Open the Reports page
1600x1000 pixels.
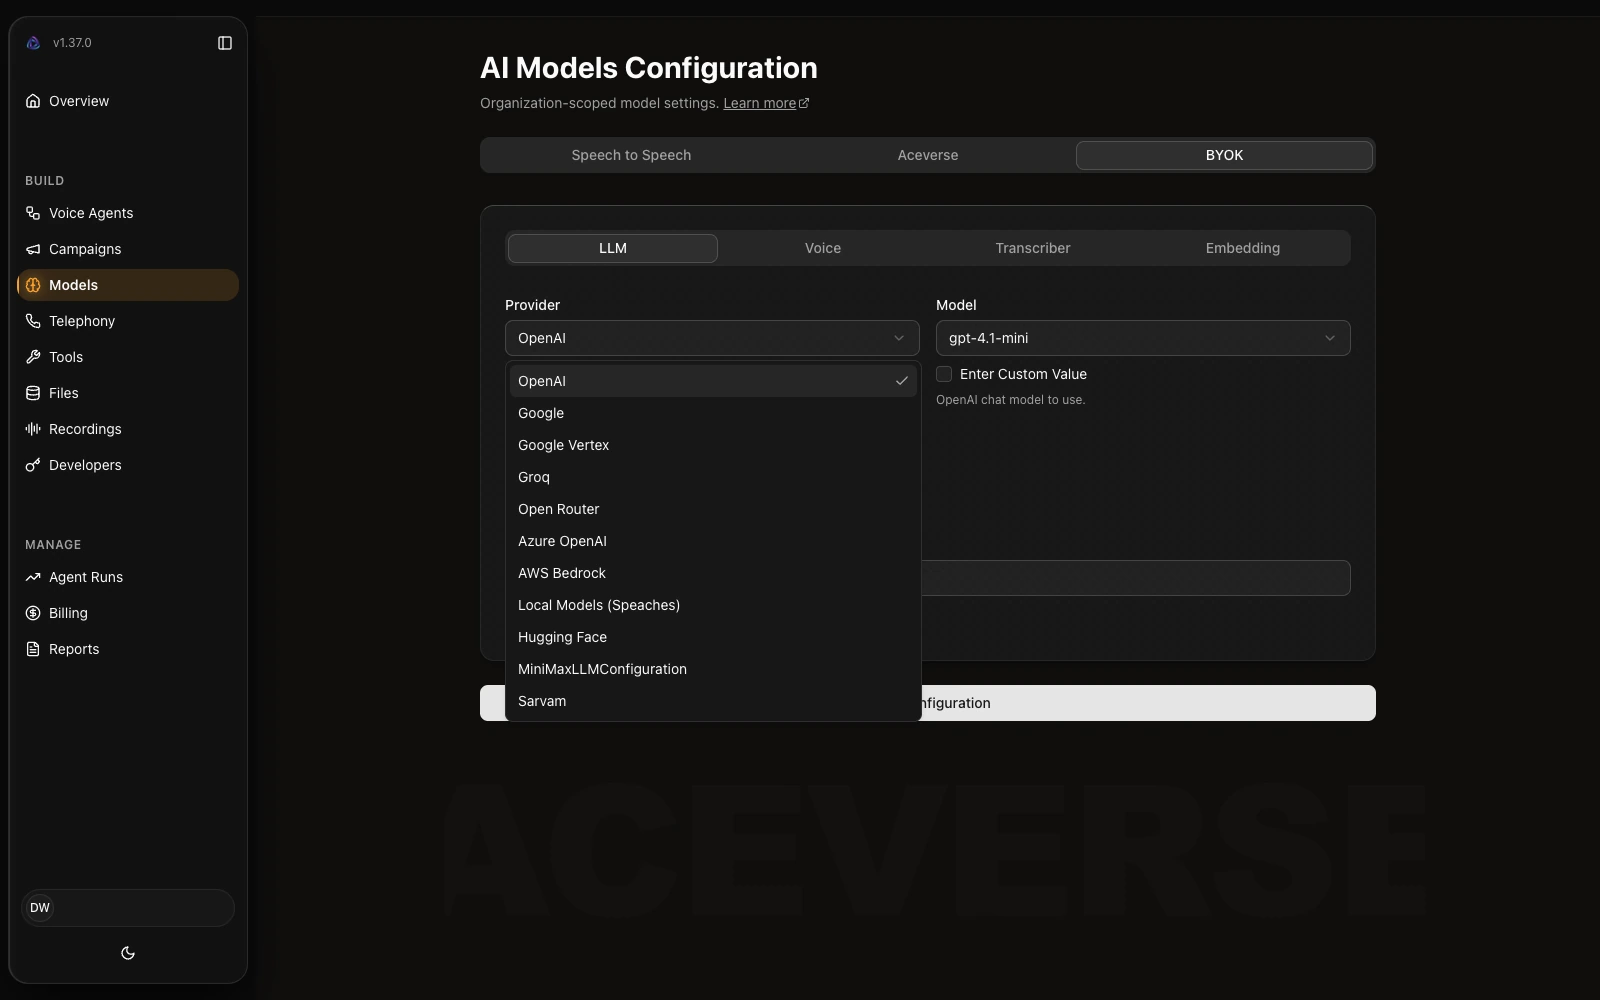(128, 649)
